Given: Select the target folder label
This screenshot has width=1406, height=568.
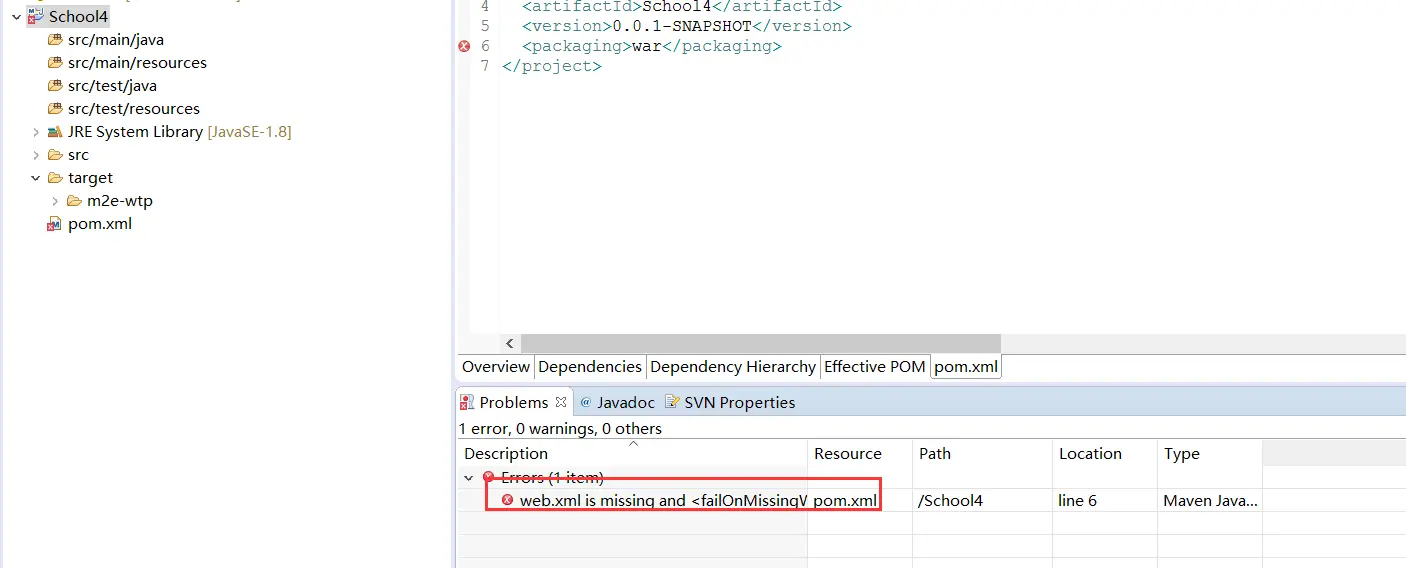Looking at the screenshot, I should click(x=90, y=178).
